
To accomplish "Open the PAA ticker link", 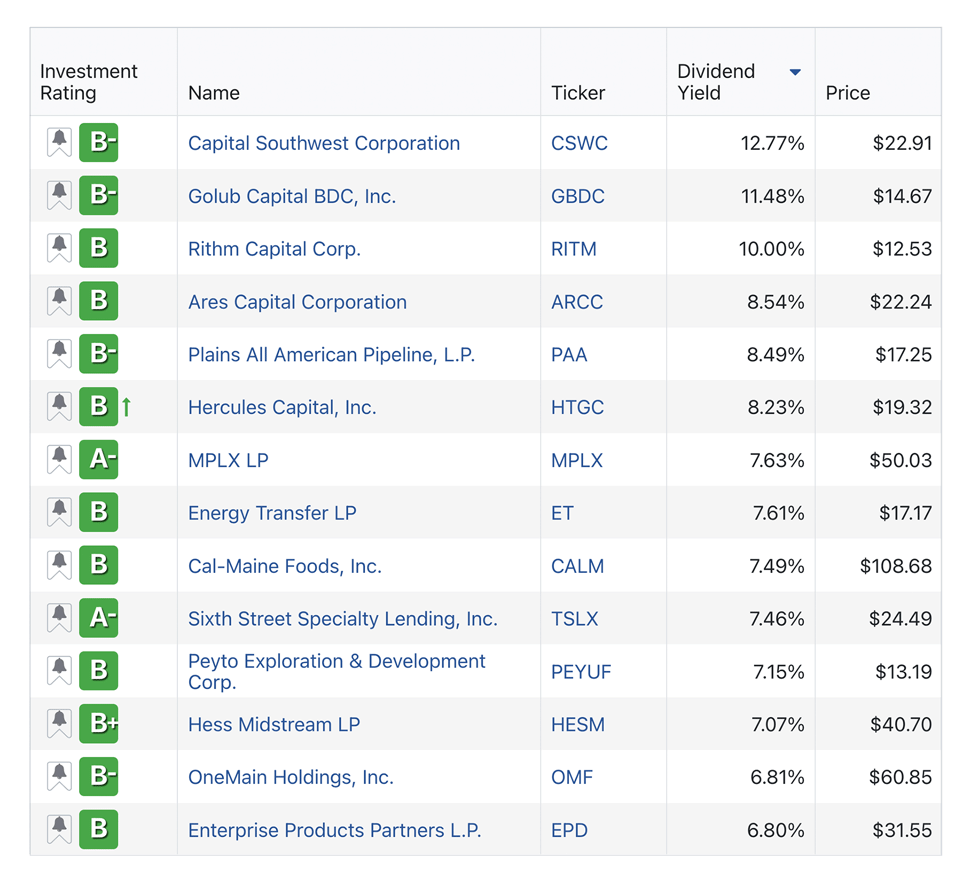I will (x=569, y=355).
